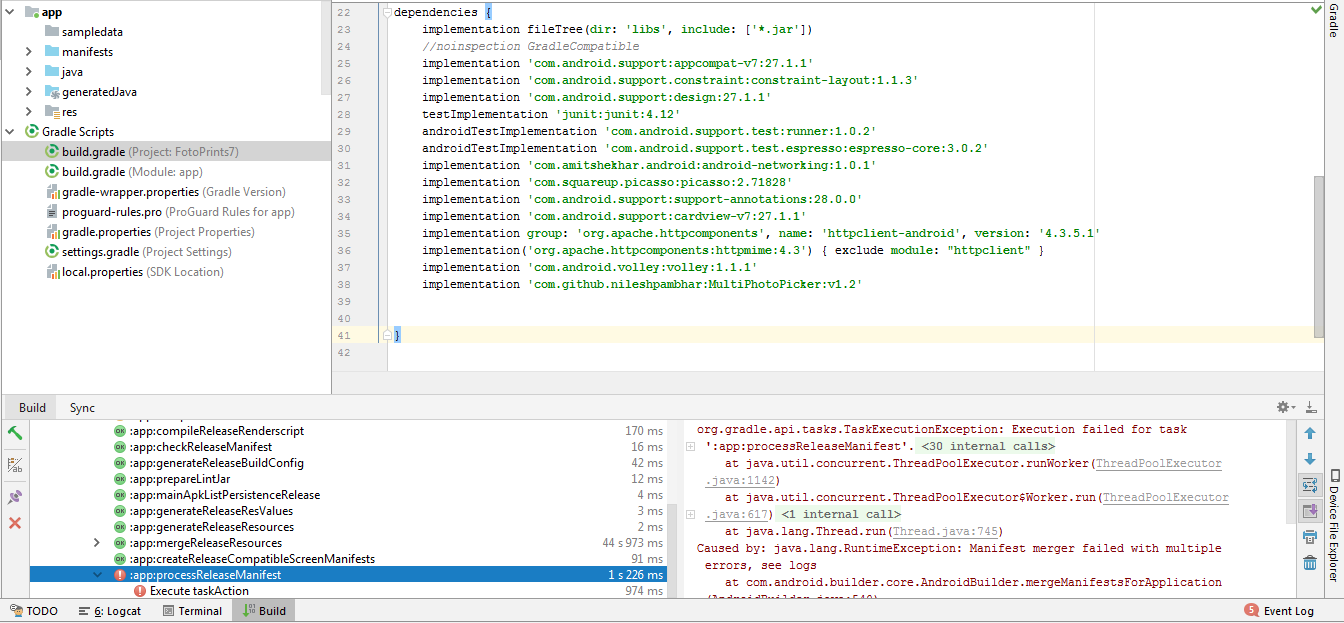Expand the manifests folder
This screenshot has width=1344, height=623.
pyautogui.click(x=29, y=52)
